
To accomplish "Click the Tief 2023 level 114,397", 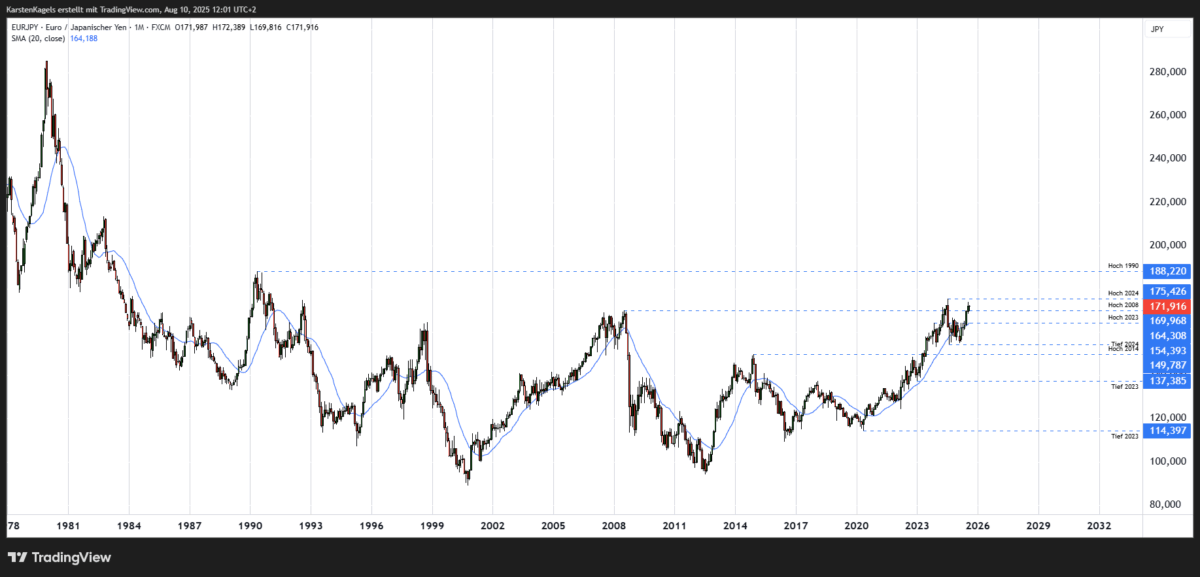I will tap(1166, 429).
